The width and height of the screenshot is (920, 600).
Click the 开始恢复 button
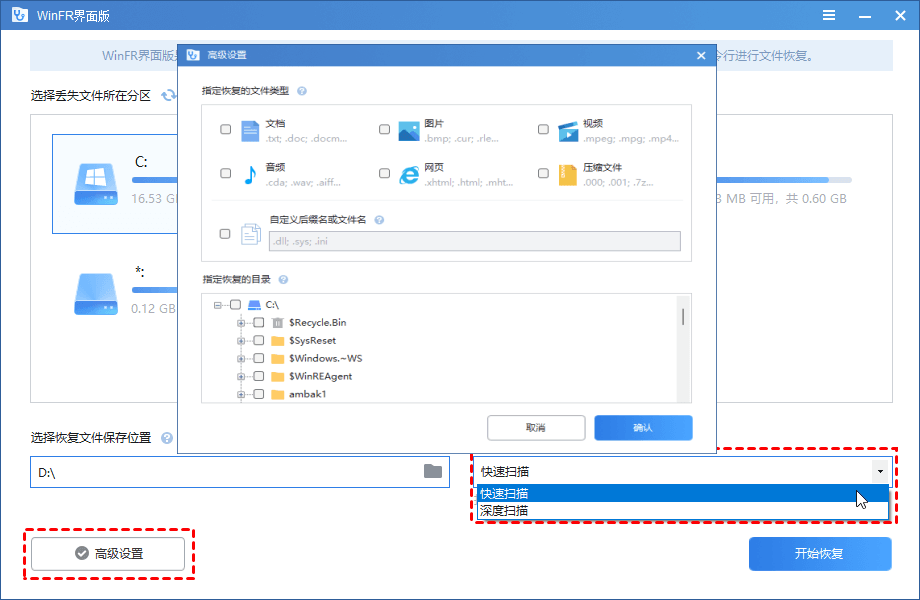click(x=819, y=553)
